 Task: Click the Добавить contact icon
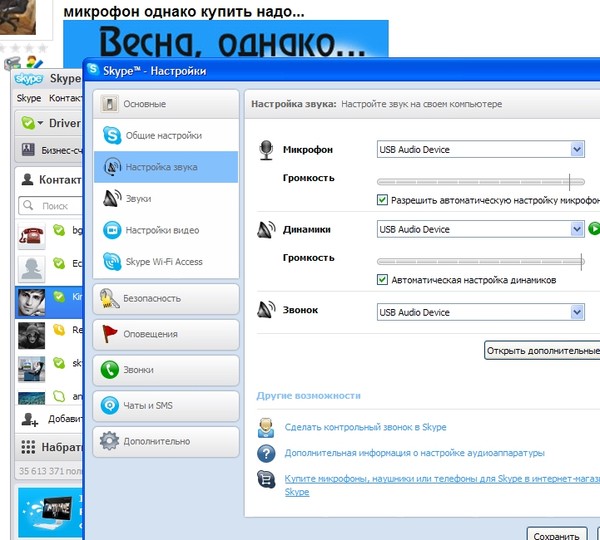[29, 419]
